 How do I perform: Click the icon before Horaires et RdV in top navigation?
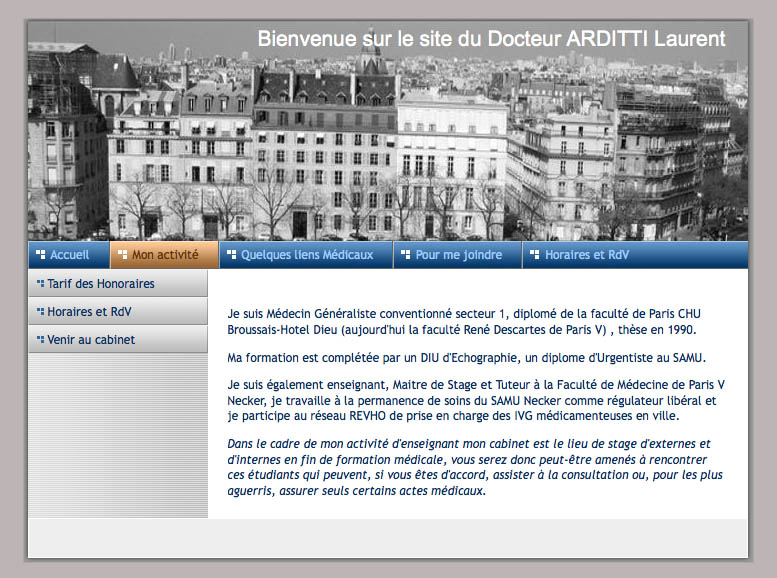pos(535,255)
